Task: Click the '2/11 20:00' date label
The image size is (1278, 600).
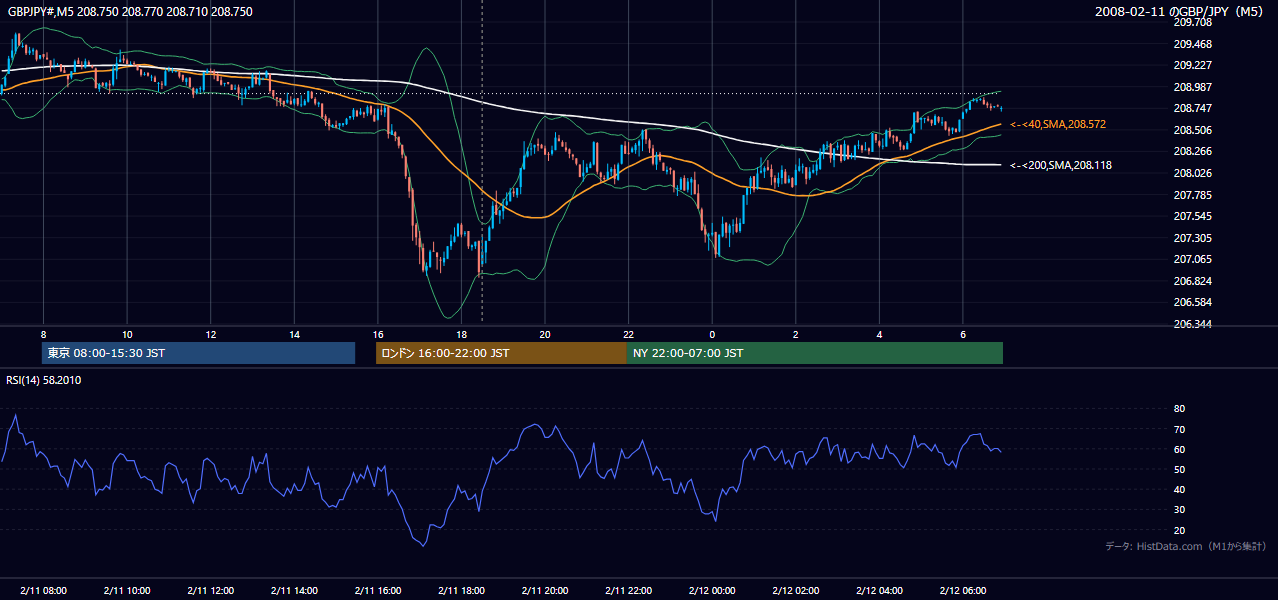Action: (x=545, y=590)
